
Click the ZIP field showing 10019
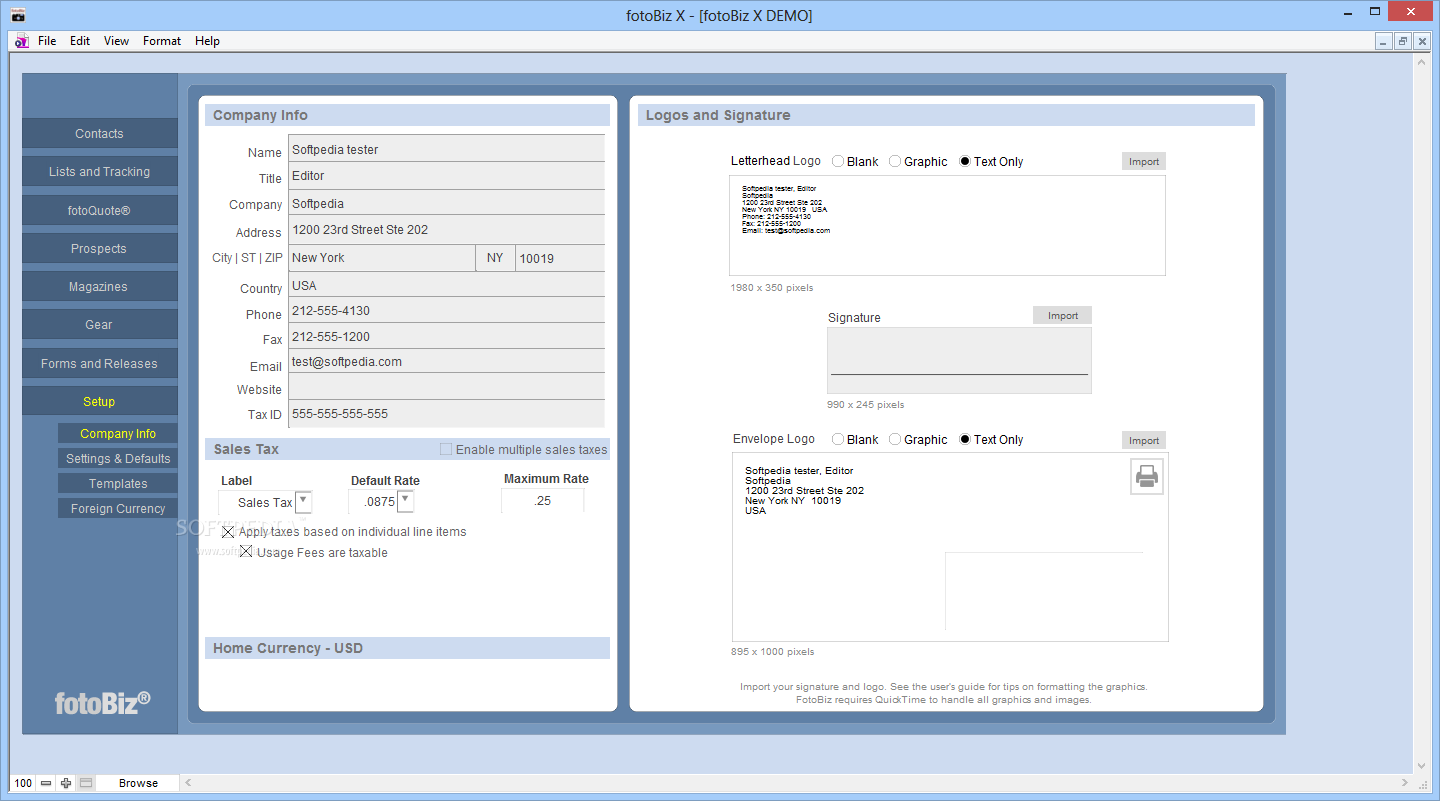[x=561, y=258]
